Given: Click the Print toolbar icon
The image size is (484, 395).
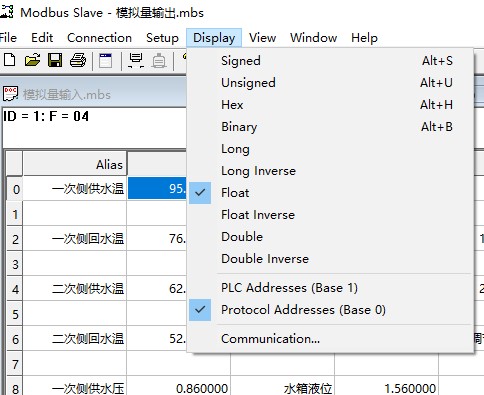Looking at the screenshot, I should coord(78,61).
